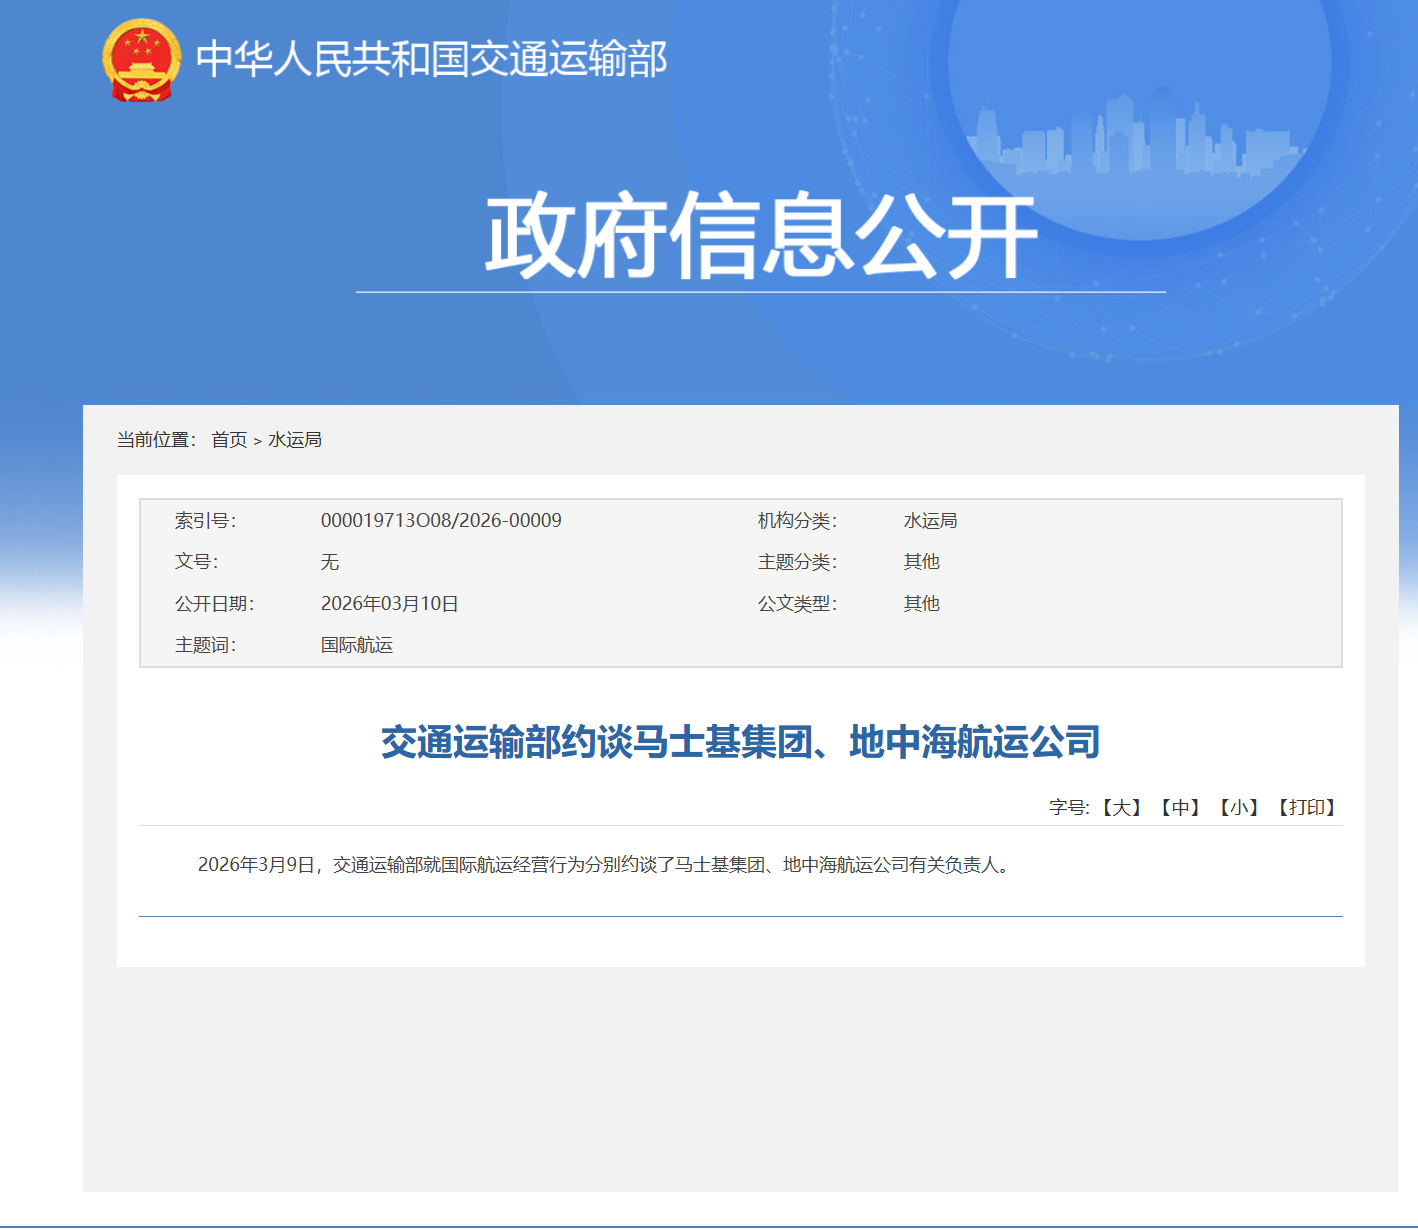
Task: Click 其他 next to 公文类型
Action: point(921,603)
